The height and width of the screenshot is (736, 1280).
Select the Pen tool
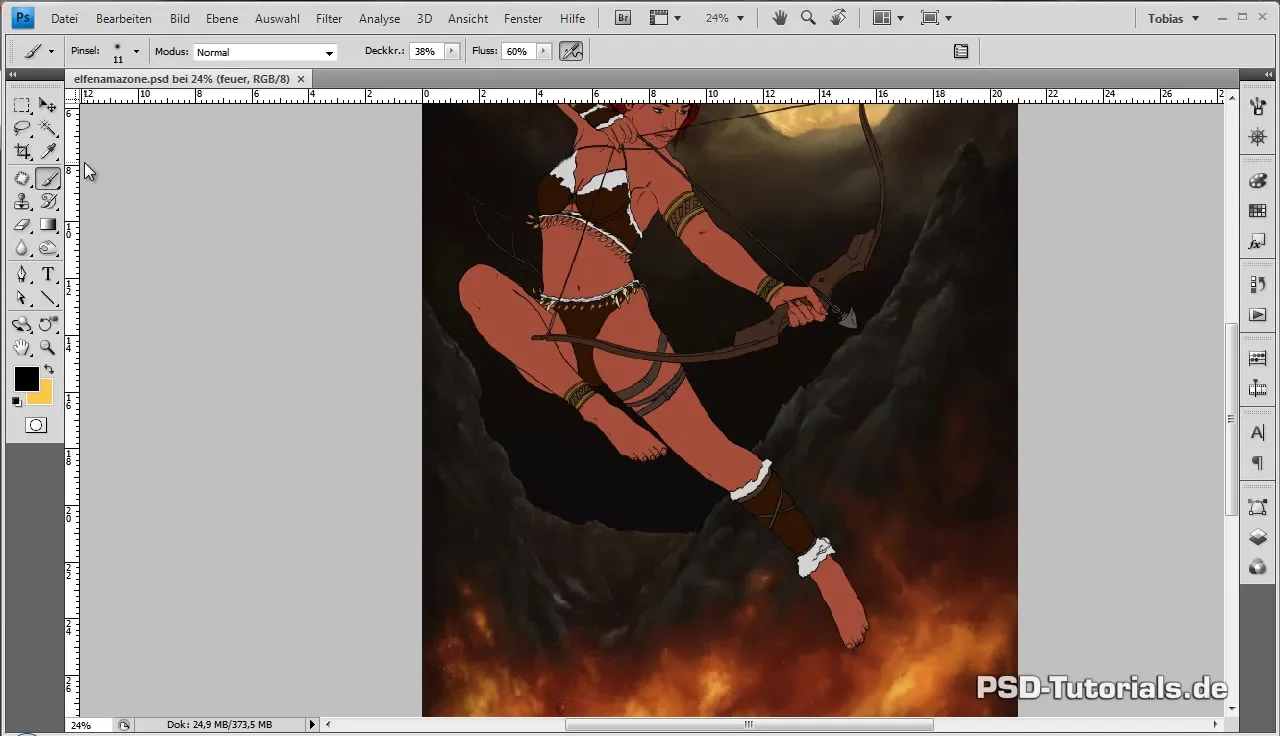coord(22,275)
